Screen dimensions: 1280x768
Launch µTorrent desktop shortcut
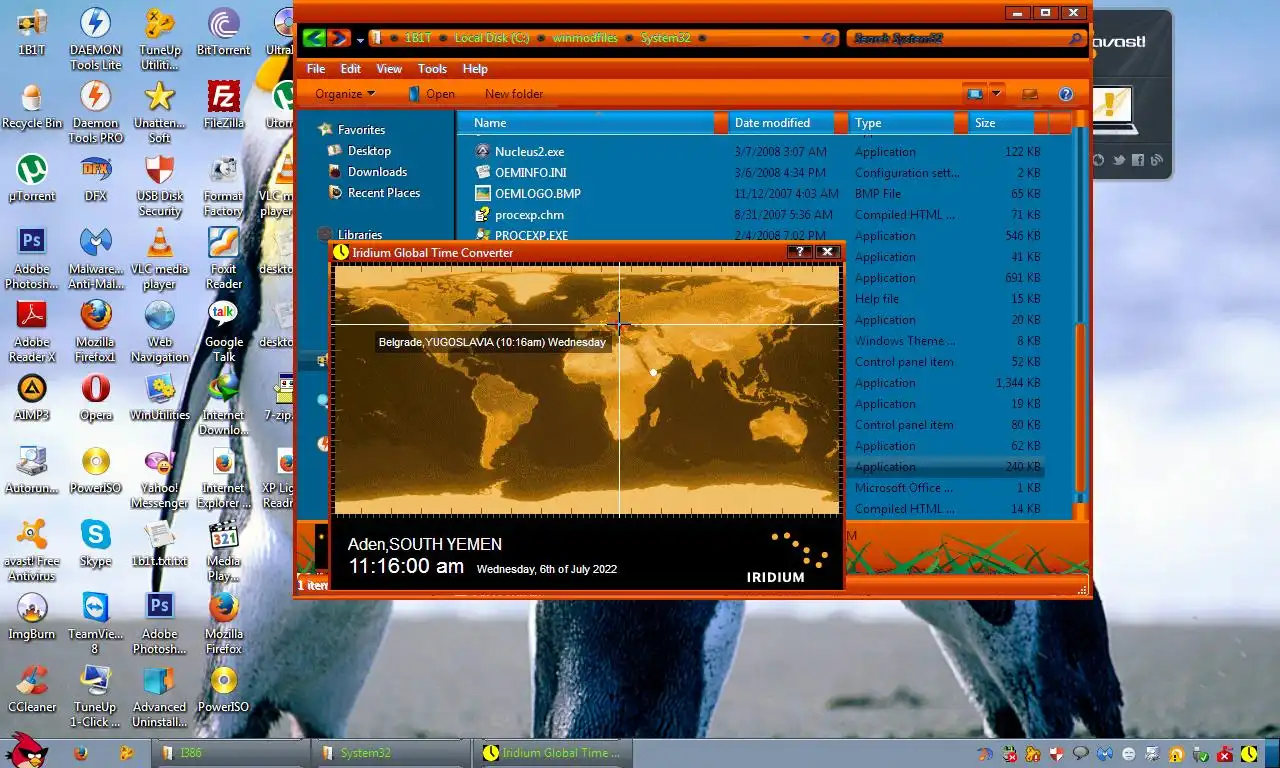click(x=32, y=178)
